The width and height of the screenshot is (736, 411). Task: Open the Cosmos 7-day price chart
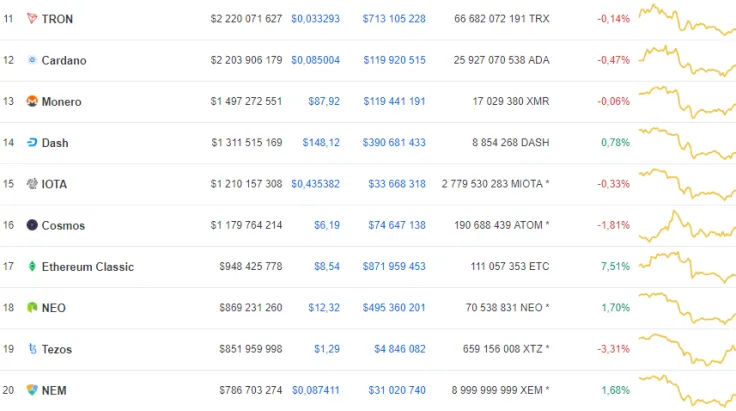pyautogui.click(x=687, y=226)
